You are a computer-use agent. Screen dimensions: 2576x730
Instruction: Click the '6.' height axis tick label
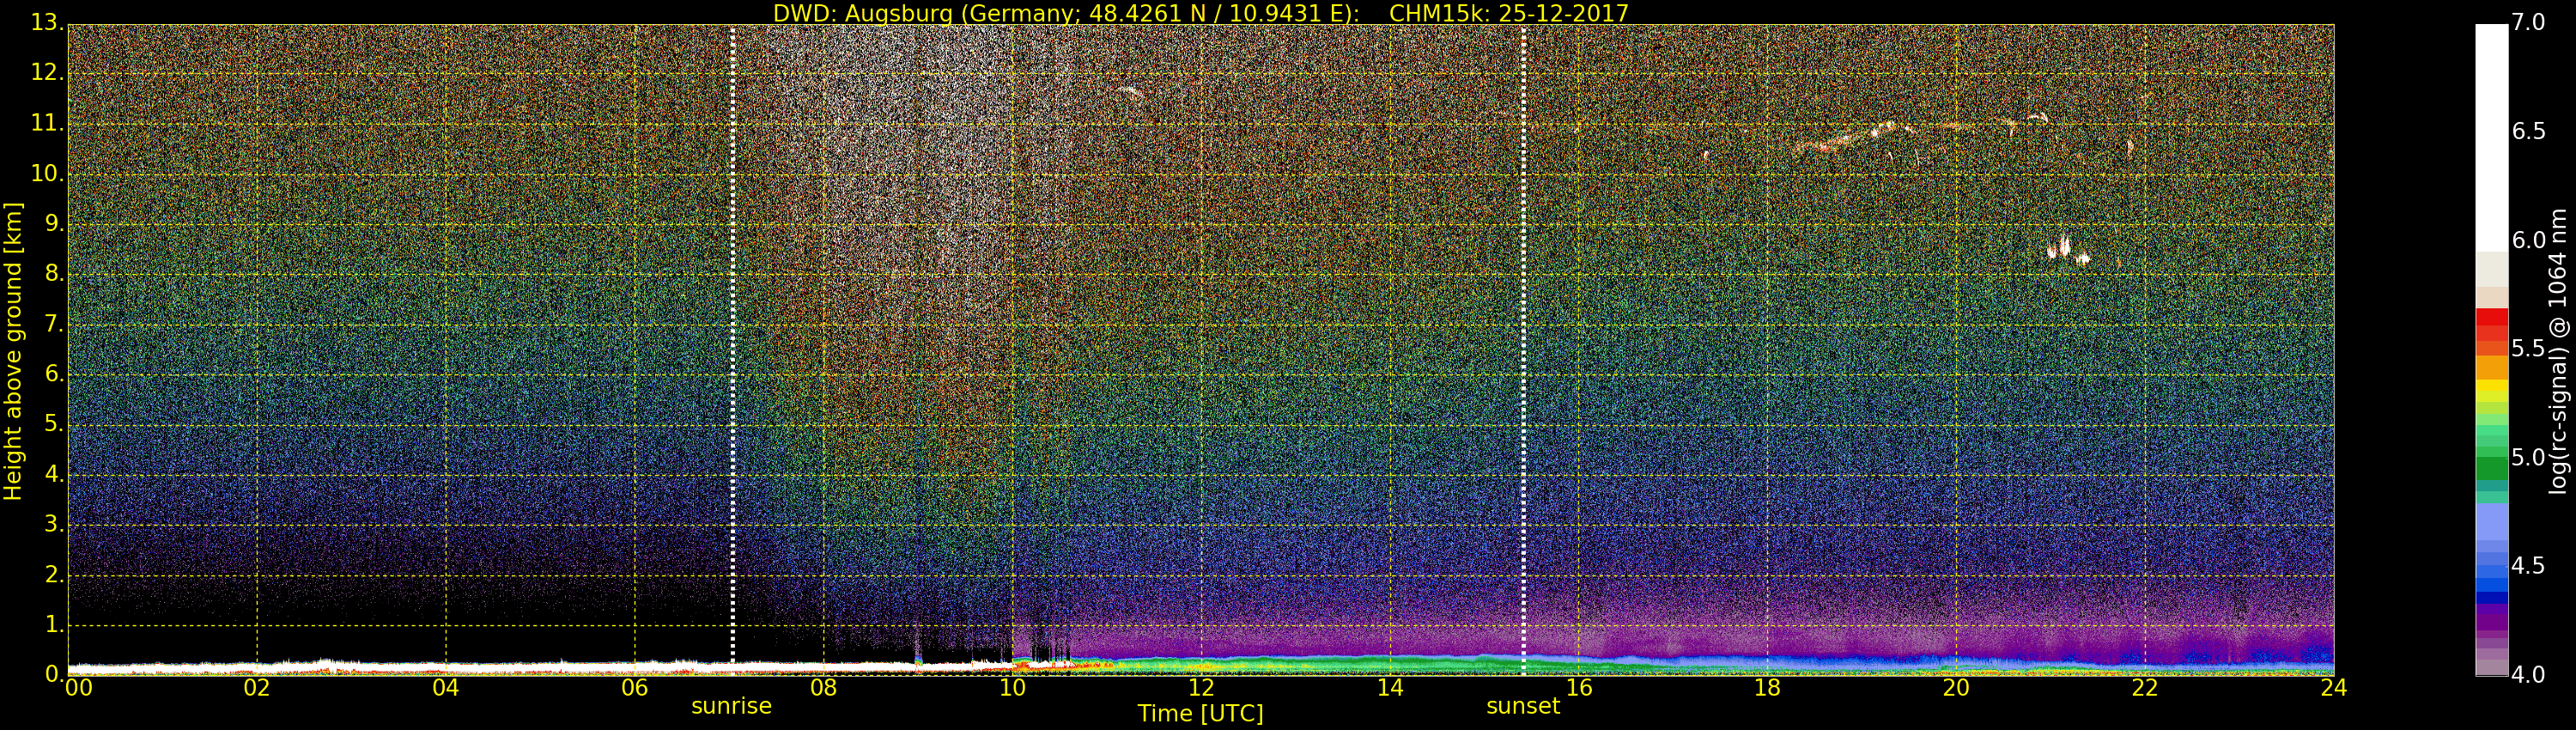pyautogui.click(x=53, y=374)
